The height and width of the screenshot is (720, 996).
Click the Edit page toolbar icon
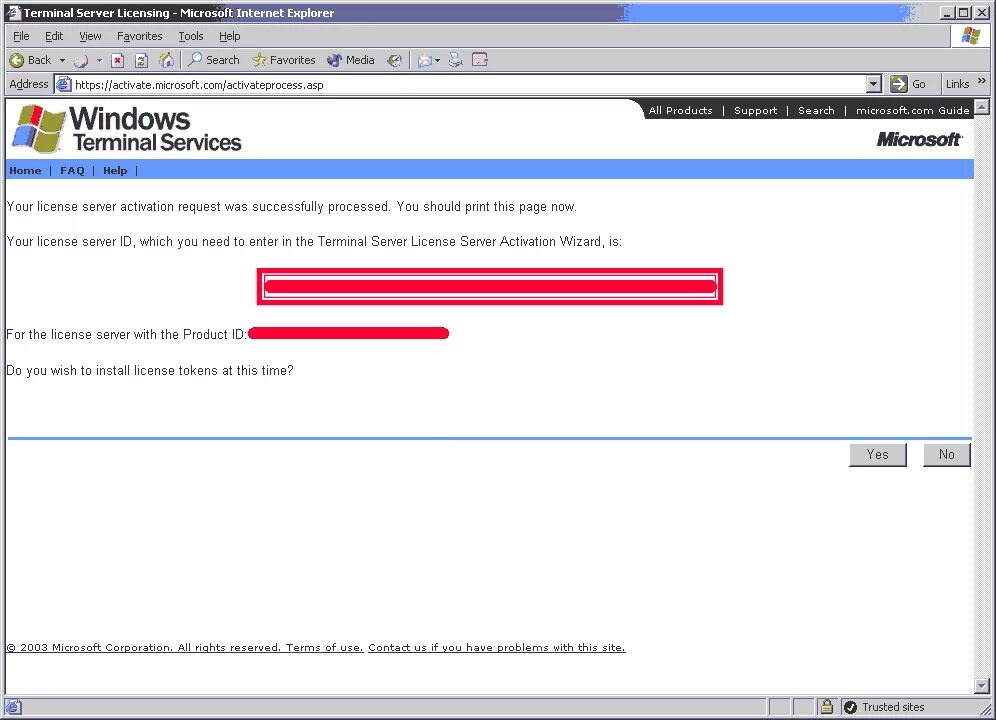point(480,60)
